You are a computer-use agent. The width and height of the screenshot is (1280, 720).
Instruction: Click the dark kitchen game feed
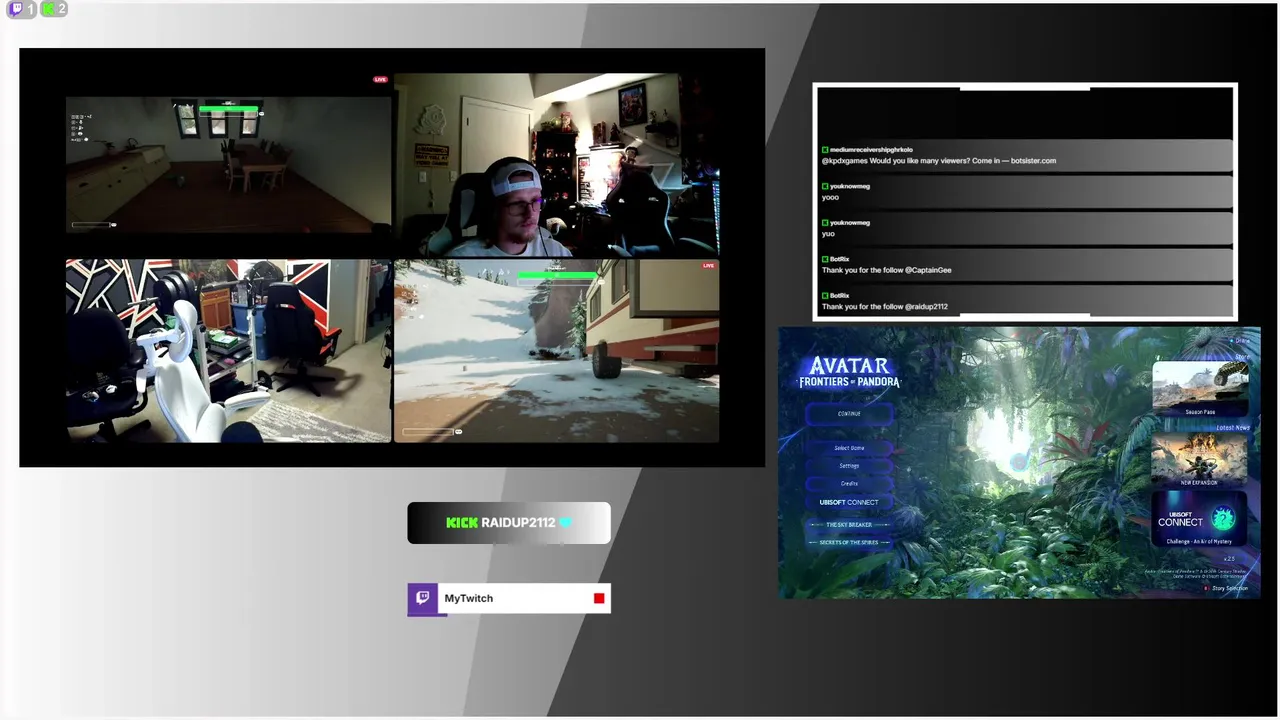click(x=229, y=165)
